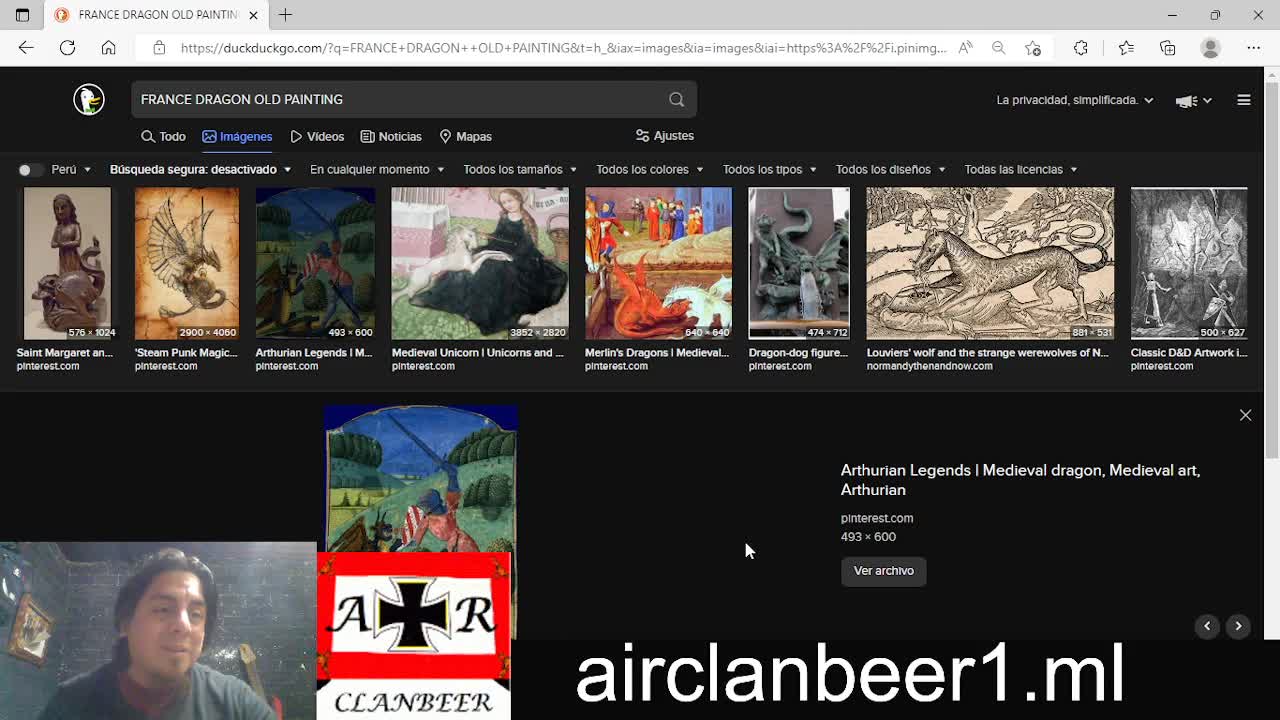Switch to the Noticias tab
Image resolution: width=1280 pixels, height=720 pixels.
[x=391, y=136]
